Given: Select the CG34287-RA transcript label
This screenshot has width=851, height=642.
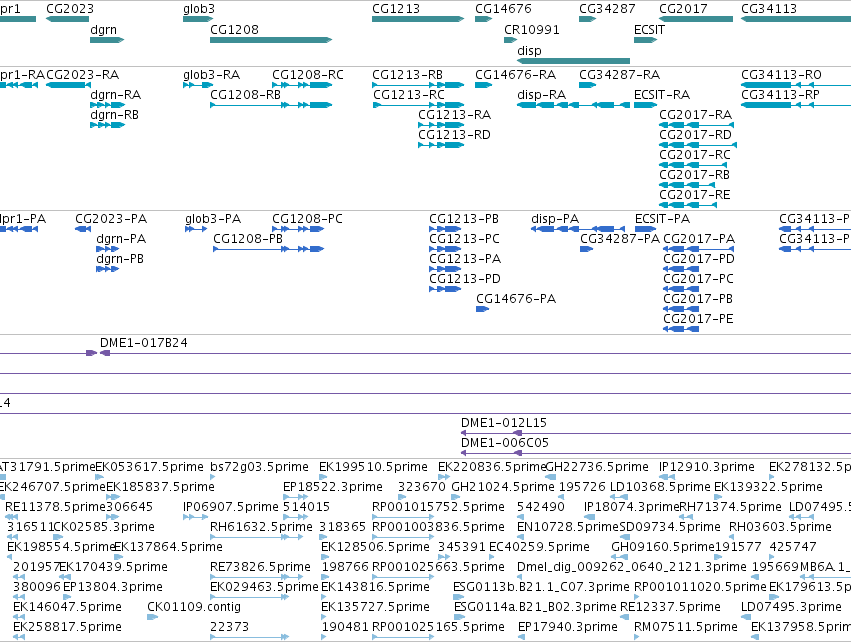Looking at the screenshot, I should click(620, 75).
